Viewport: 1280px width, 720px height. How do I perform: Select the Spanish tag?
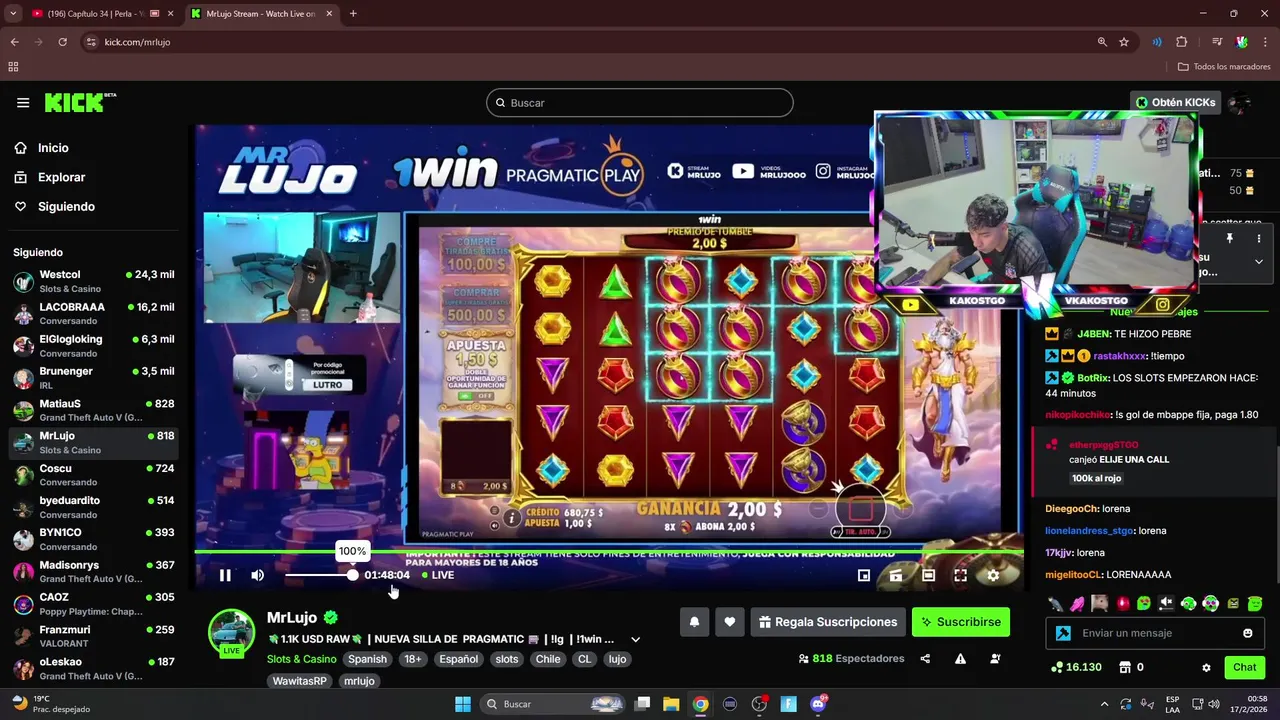point(367,659)
